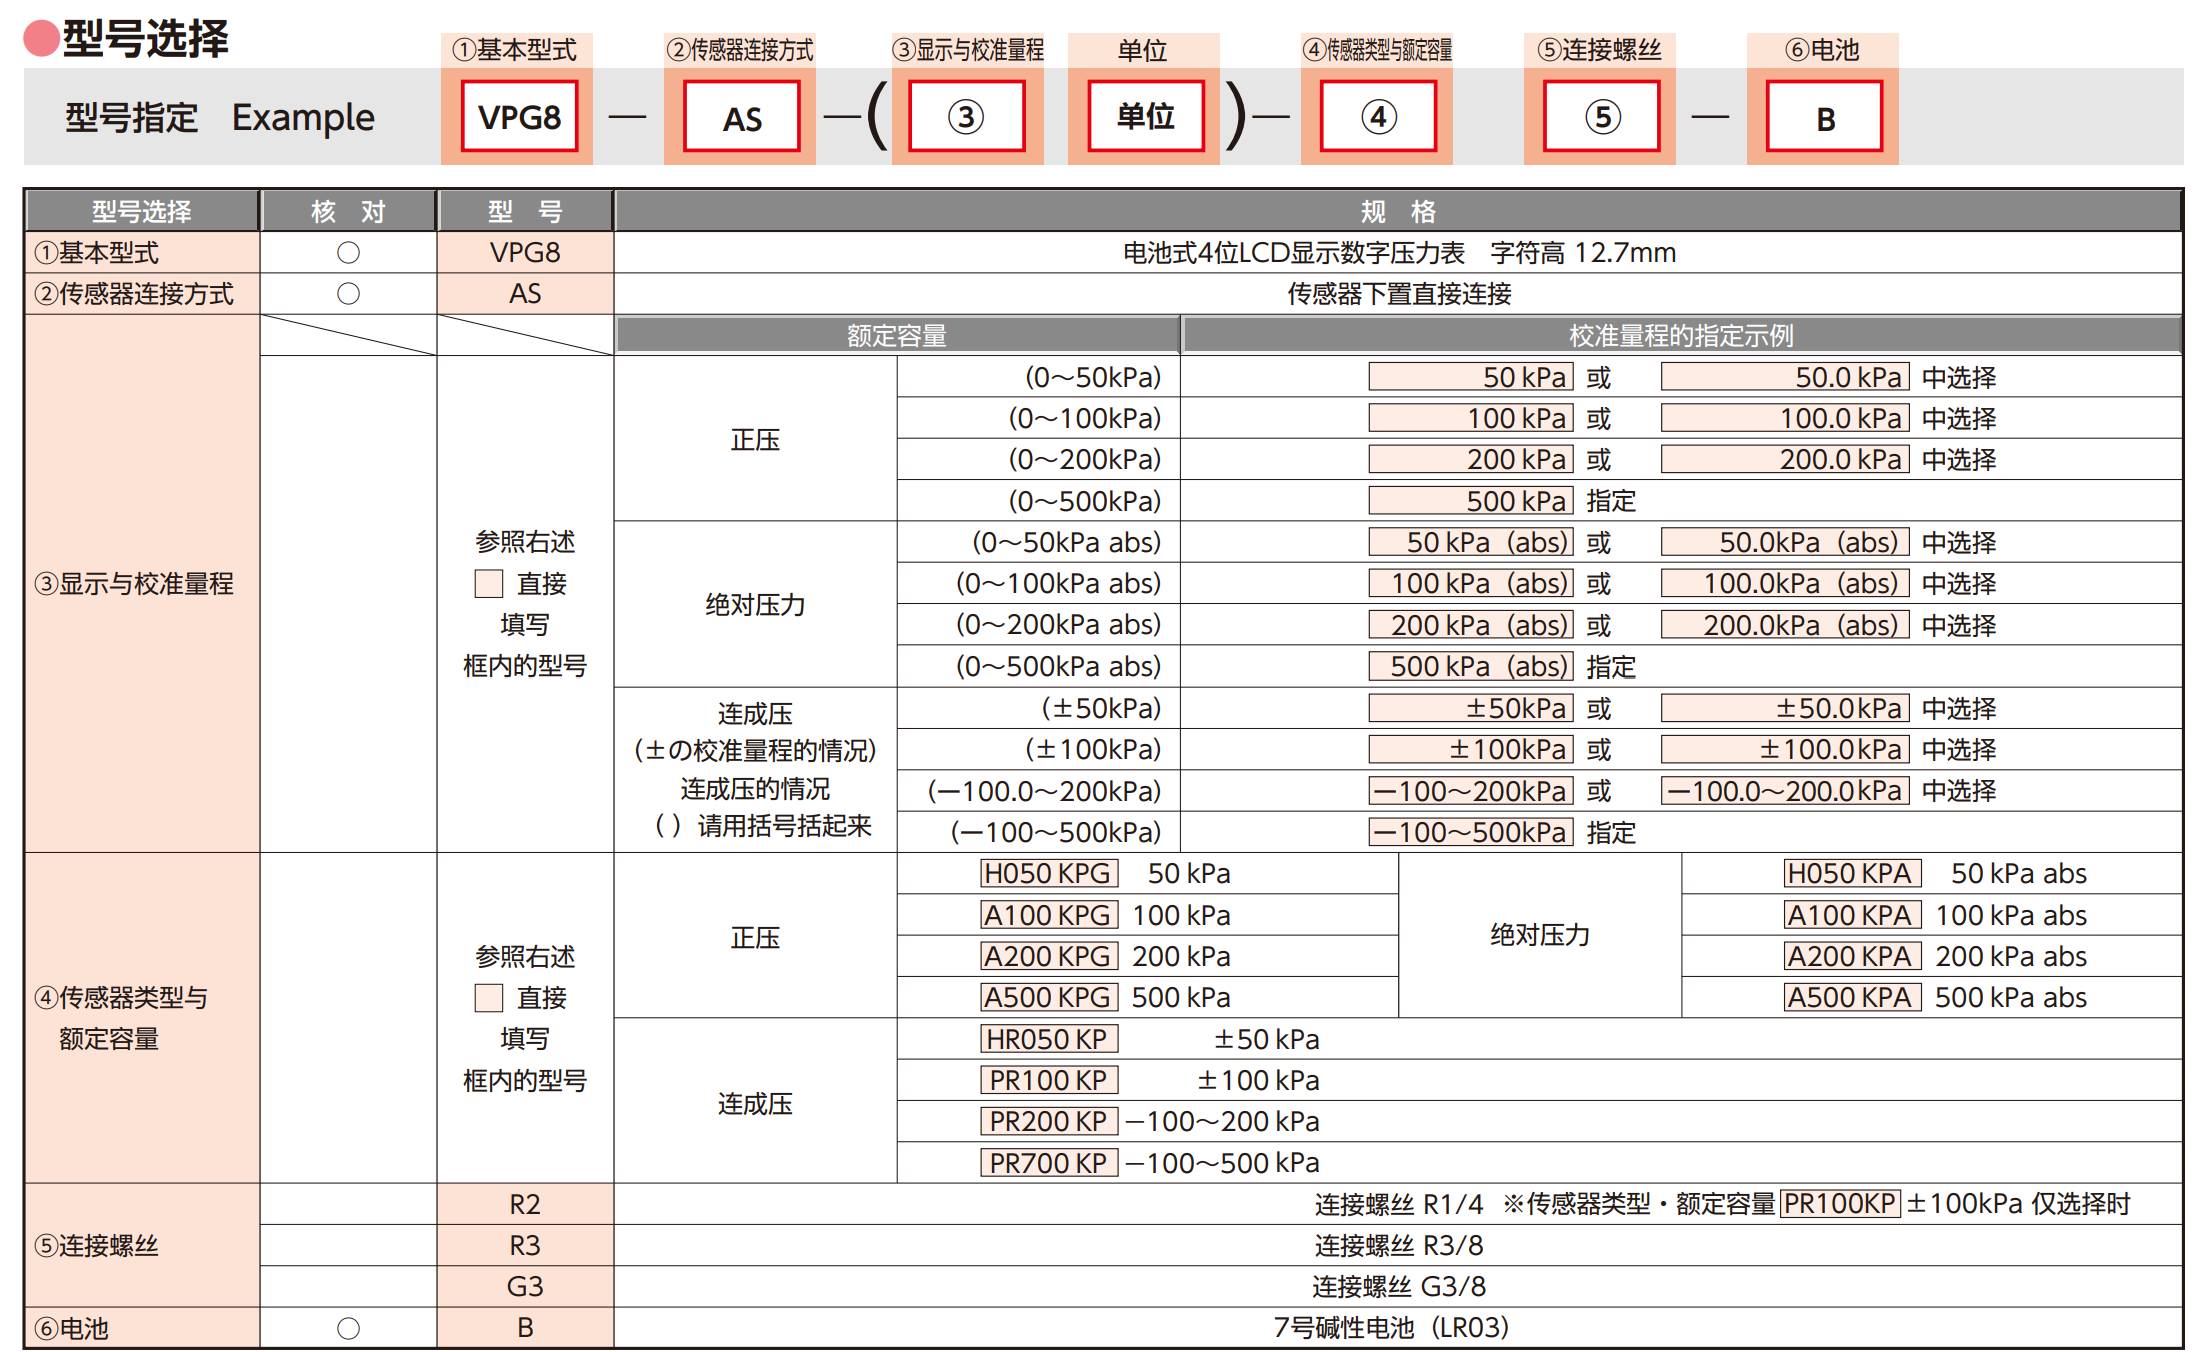Select the boxed ±100.0kPa value
The height and width of the screenshot is (1352, 2198).
click(x=1785, y=749)
